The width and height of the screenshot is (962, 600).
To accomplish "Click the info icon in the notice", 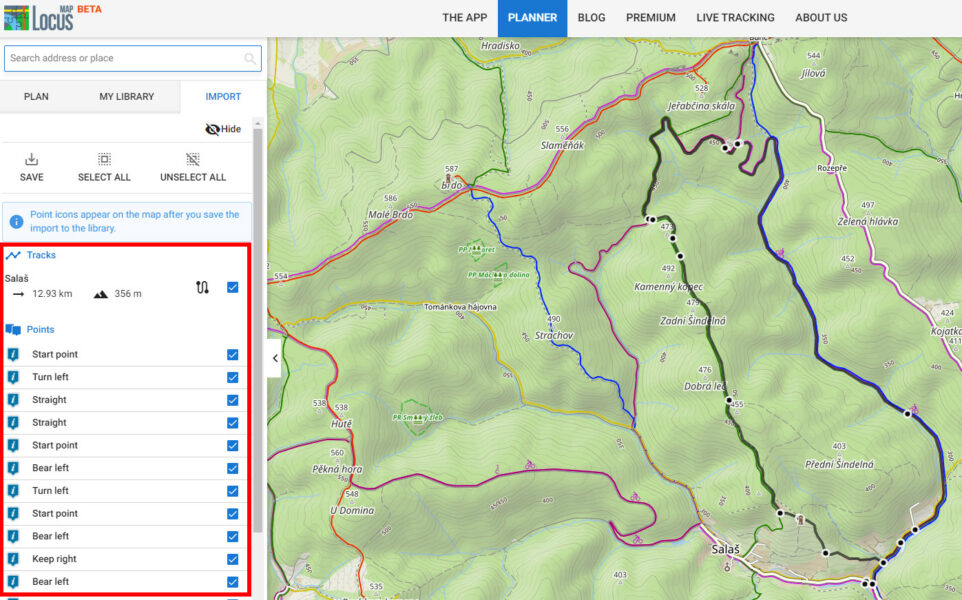I will click(x=16, y=221).
